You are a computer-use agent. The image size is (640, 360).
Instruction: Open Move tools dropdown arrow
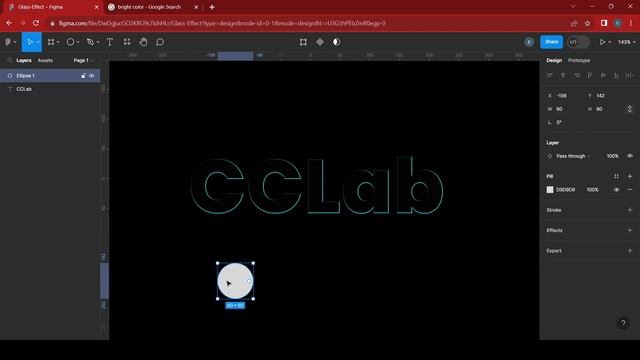click(38, 42)
